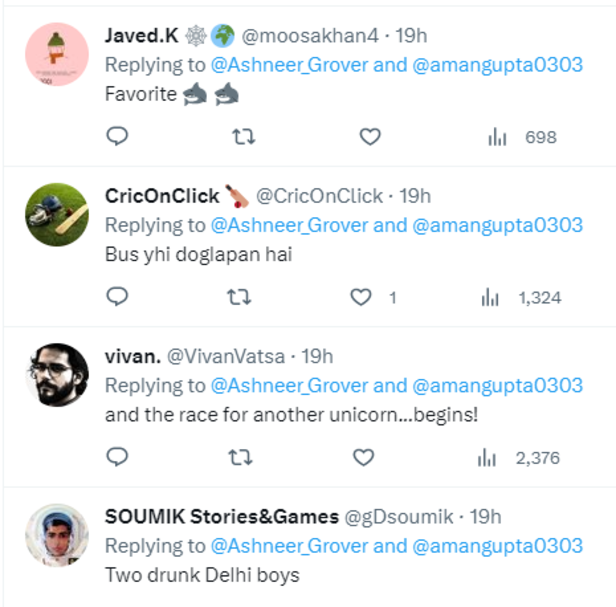Retweet vivan's unicorn tweet
The image size is (616, 607).
click(242, 457)
